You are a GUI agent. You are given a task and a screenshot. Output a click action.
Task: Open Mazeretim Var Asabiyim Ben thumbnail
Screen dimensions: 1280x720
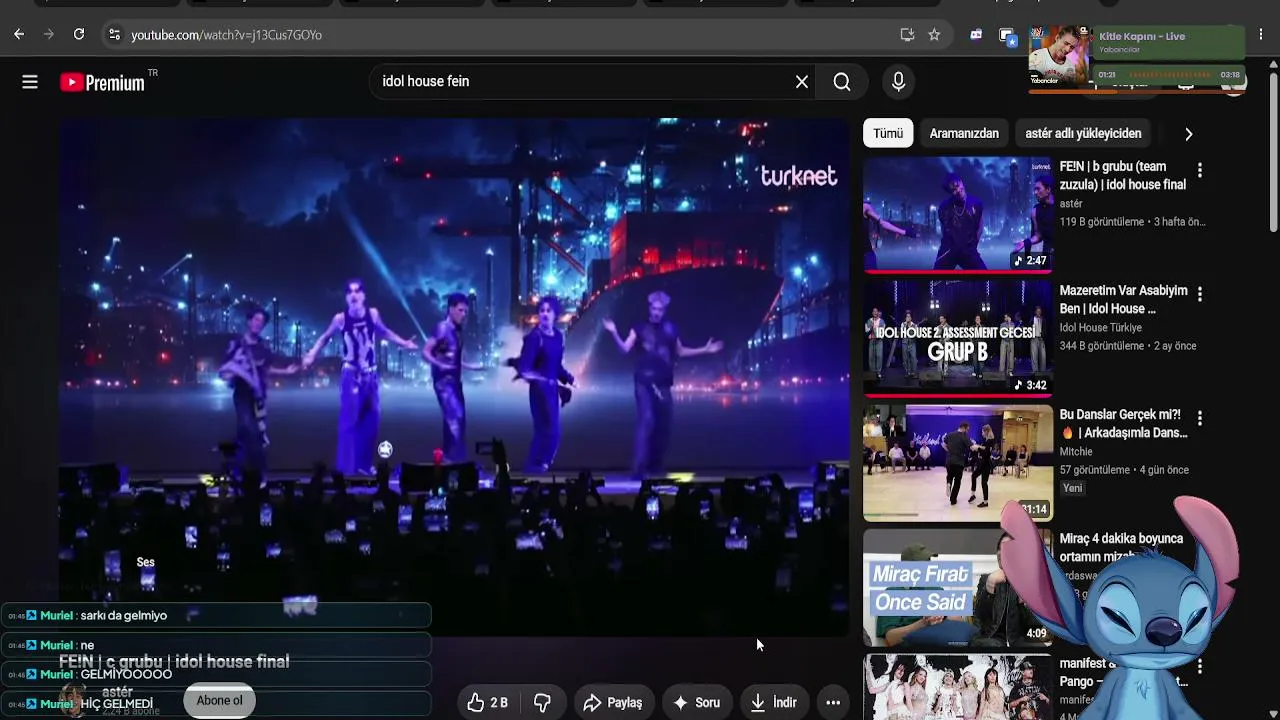[x=958, y=338]
